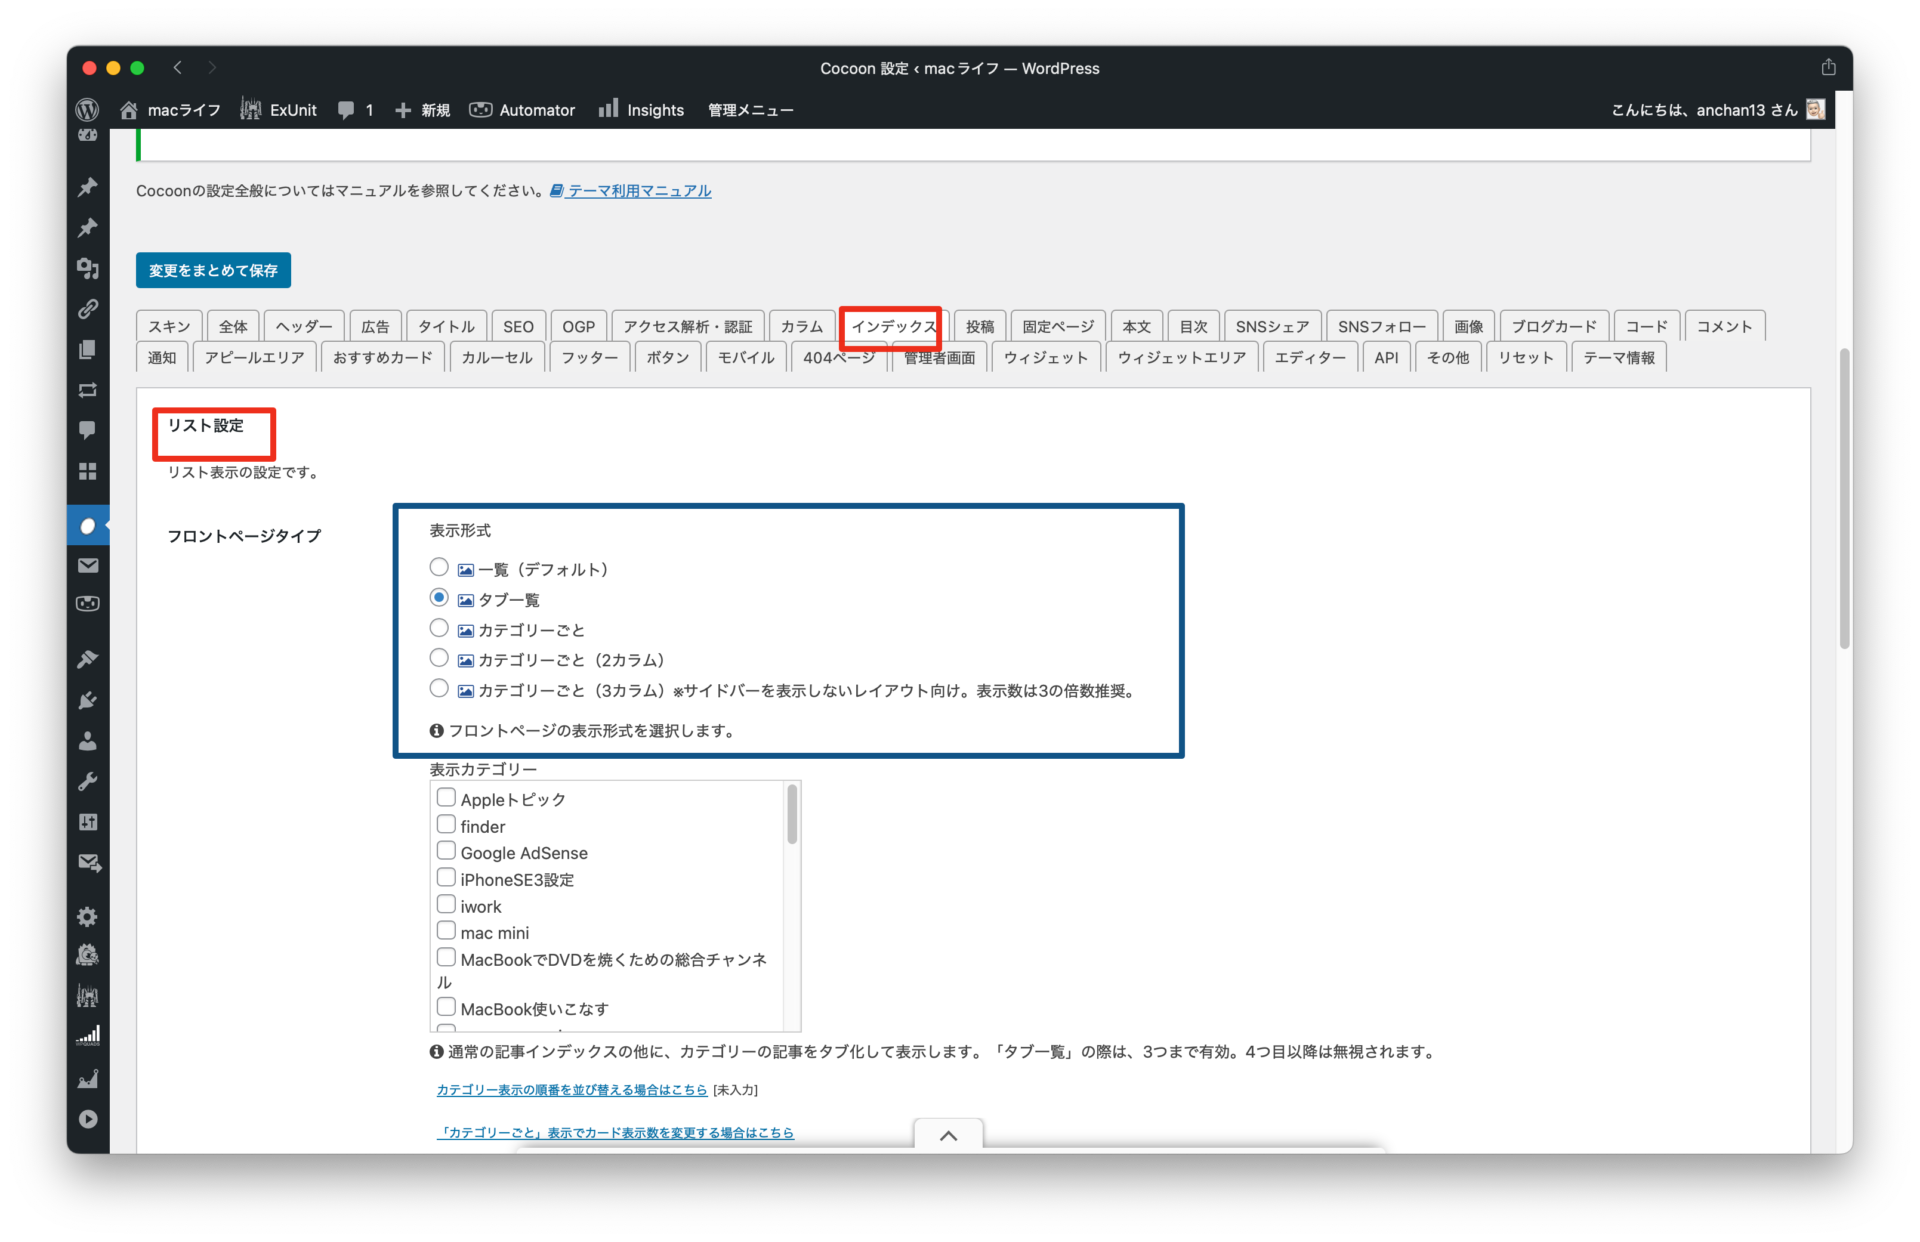This screenshot has height=1242, width=1920.
Task: Open ウィジェットエリア settings tab
Action: pyautogui.click(x=1181, y=358)
